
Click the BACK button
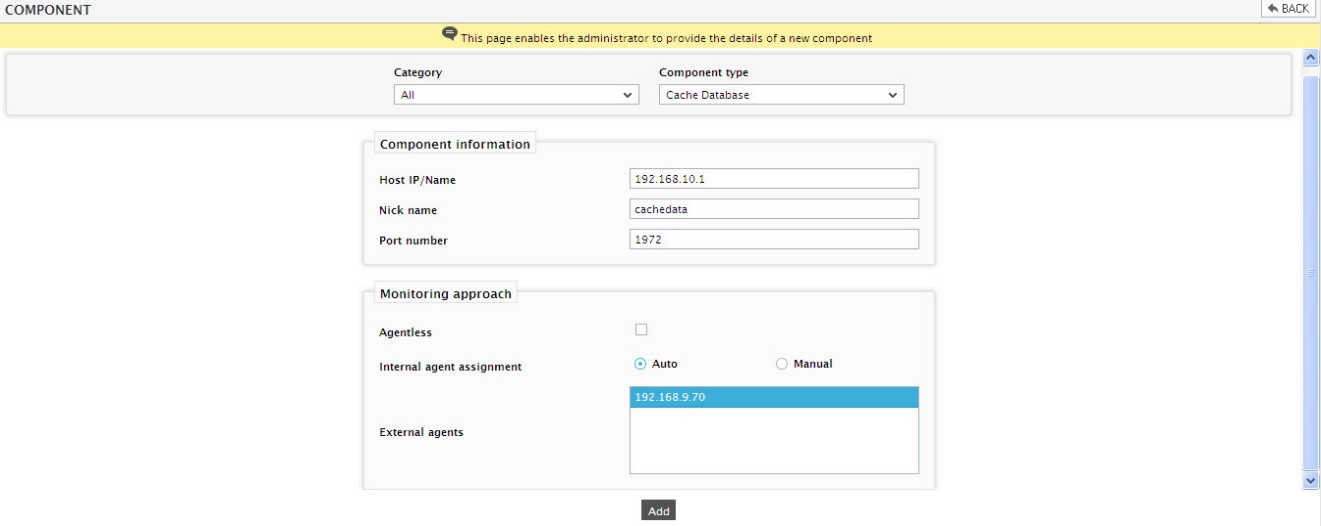[1289, 8]
